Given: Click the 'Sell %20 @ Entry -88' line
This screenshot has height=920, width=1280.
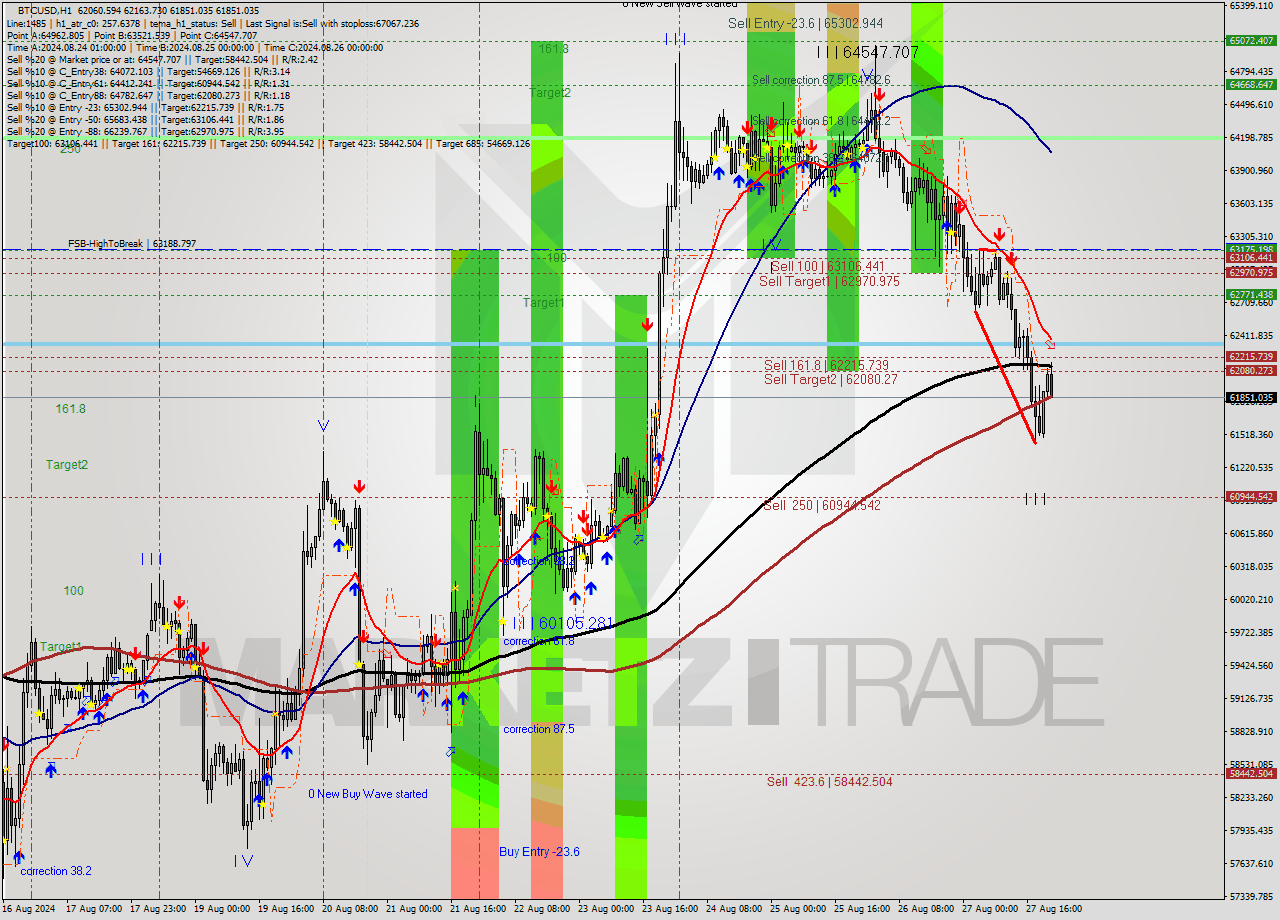Looking at the screenshot, I should tap(145, 131).
